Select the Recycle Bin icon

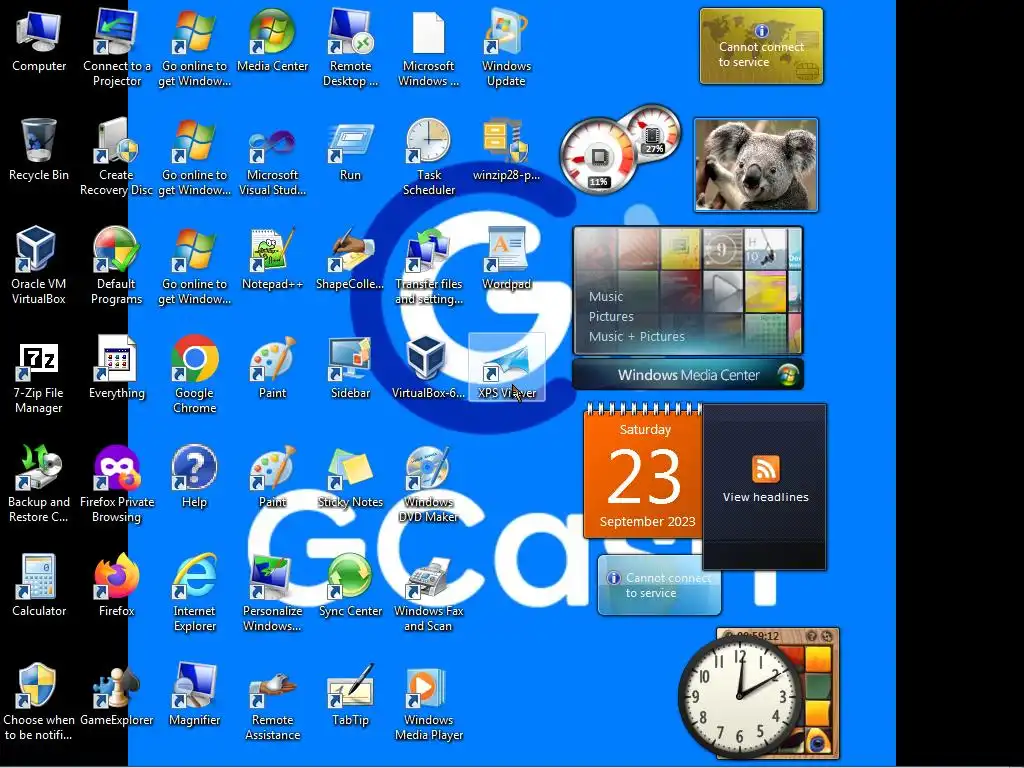point(39,150)
